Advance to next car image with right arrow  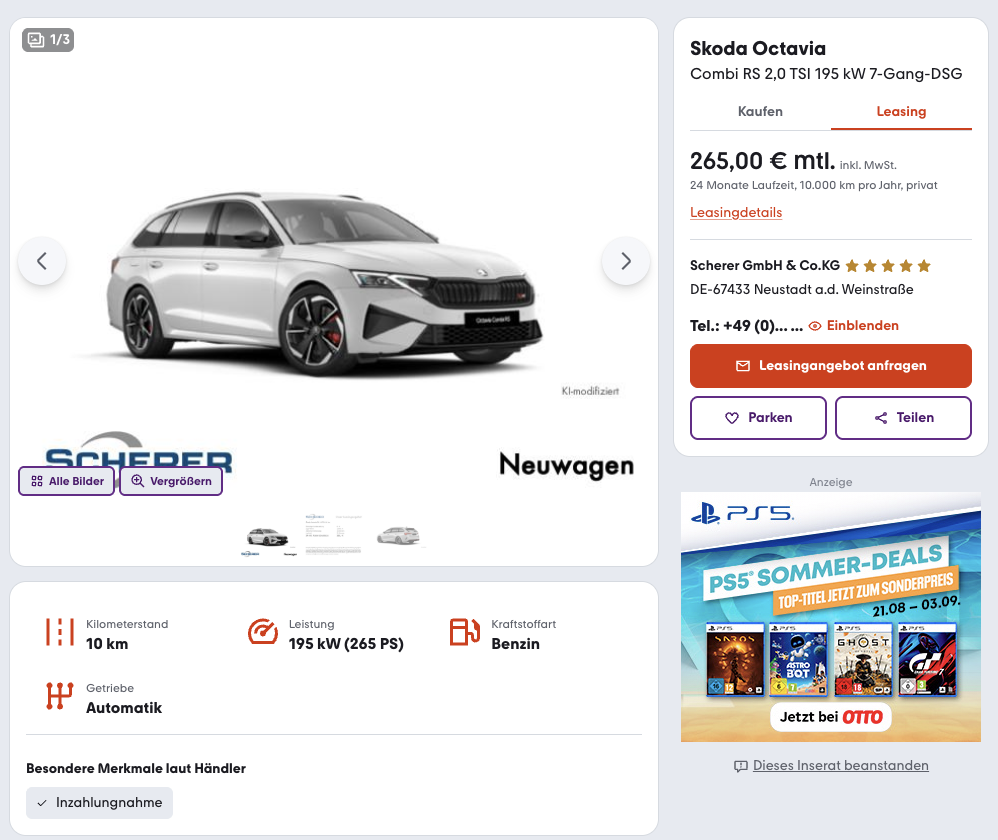[x=626, y=261]
